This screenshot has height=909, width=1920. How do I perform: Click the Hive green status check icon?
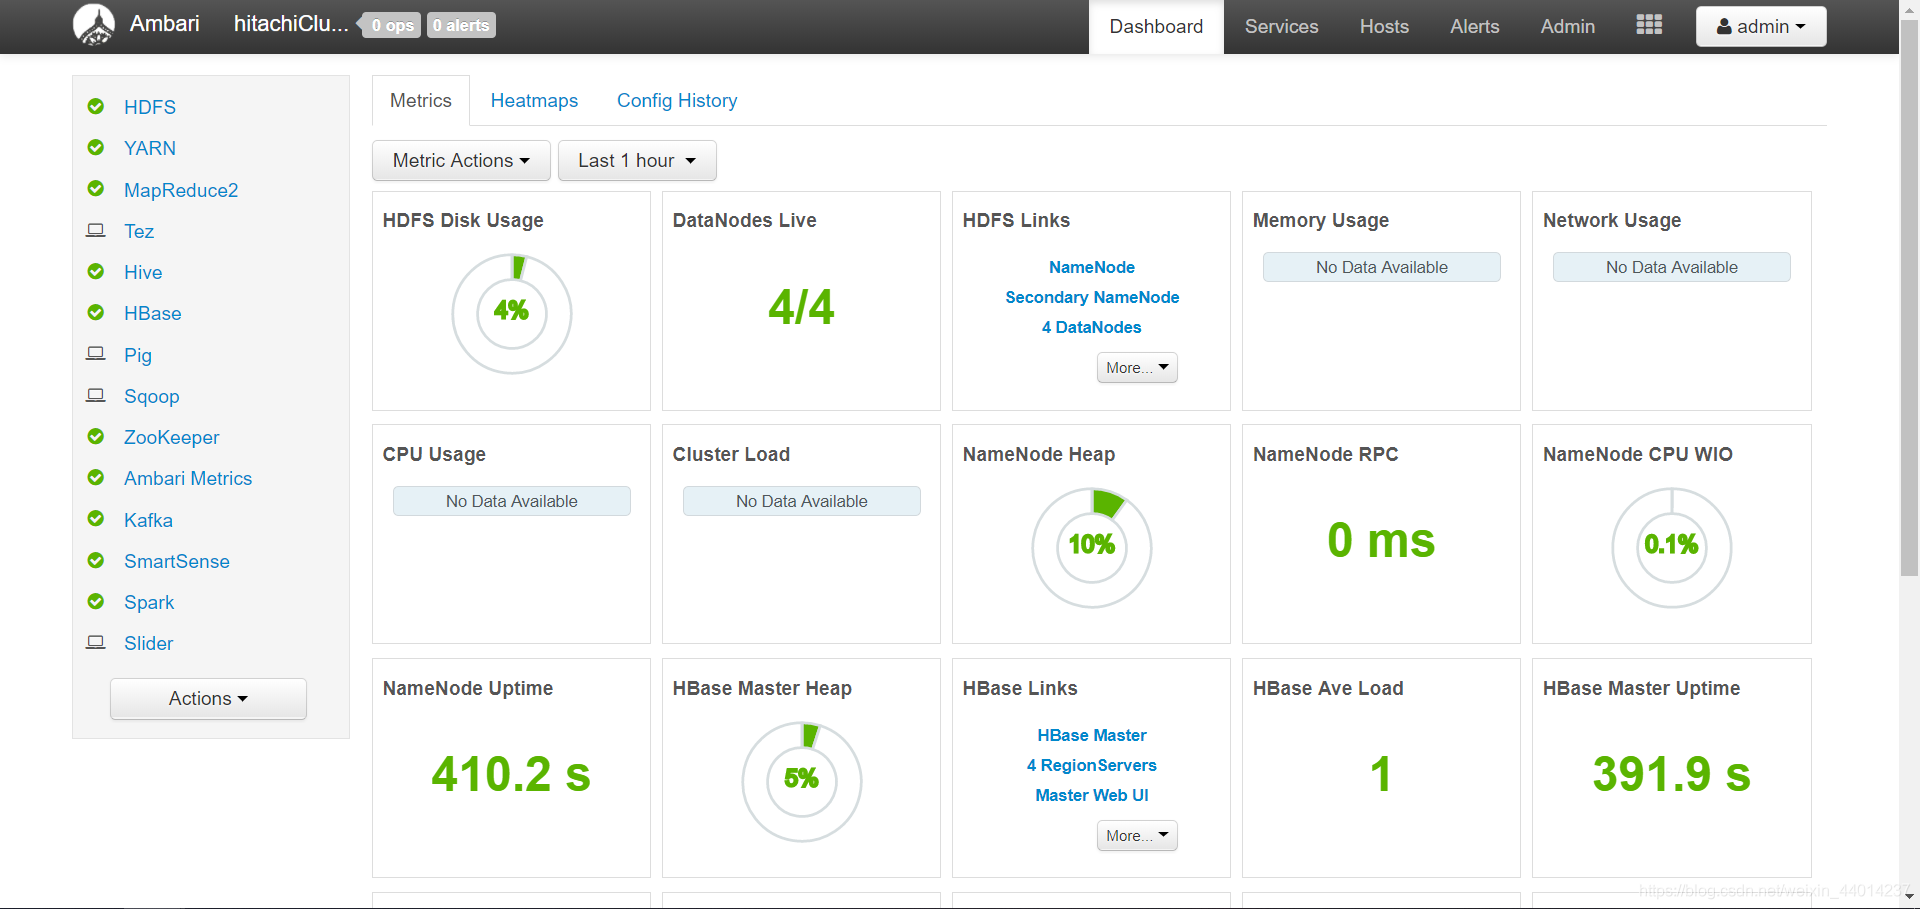click(96, 271)
